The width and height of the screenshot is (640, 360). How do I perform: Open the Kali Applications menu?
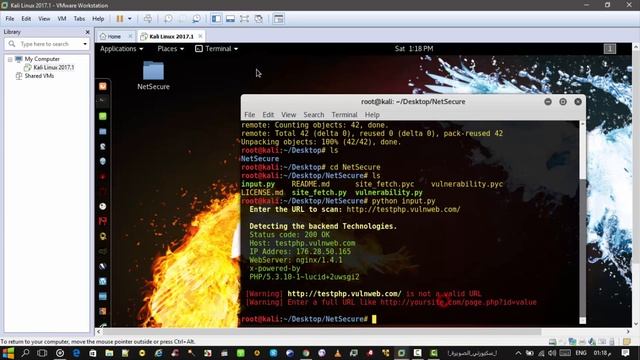click(x=122, y=49)
